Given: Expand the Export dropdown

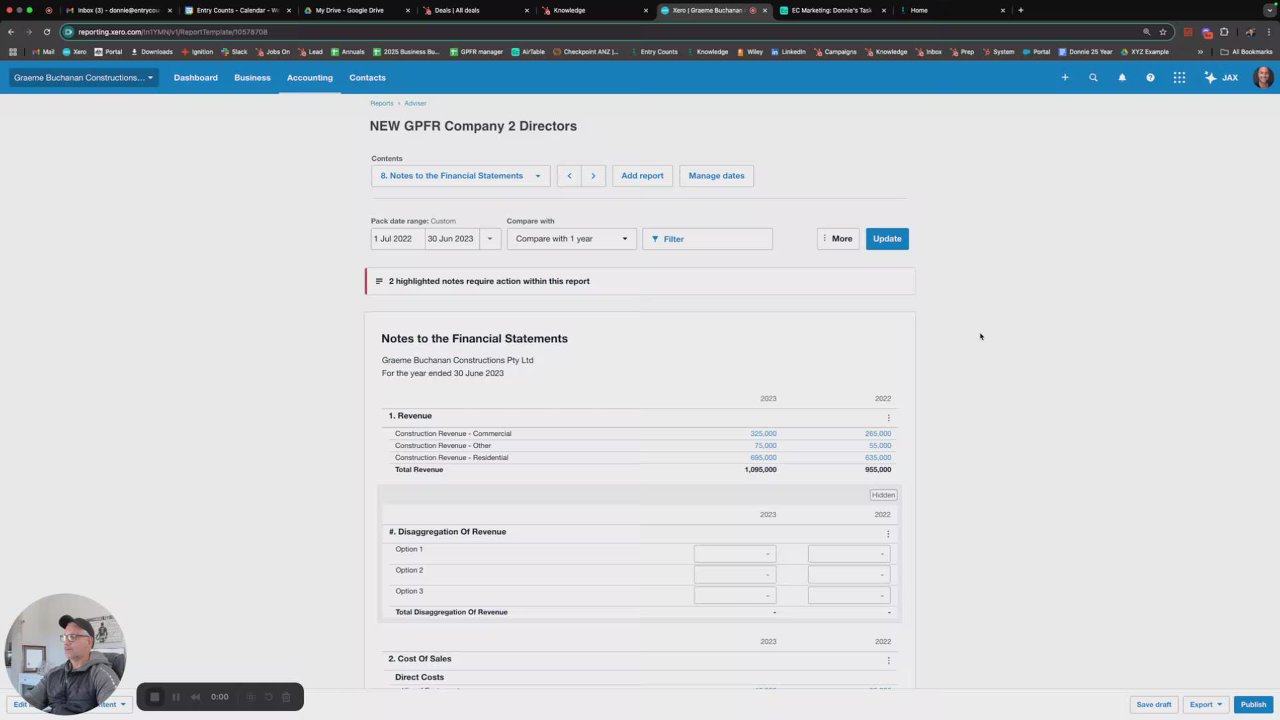Looking at the screenshot, I should click(1205, 704).
